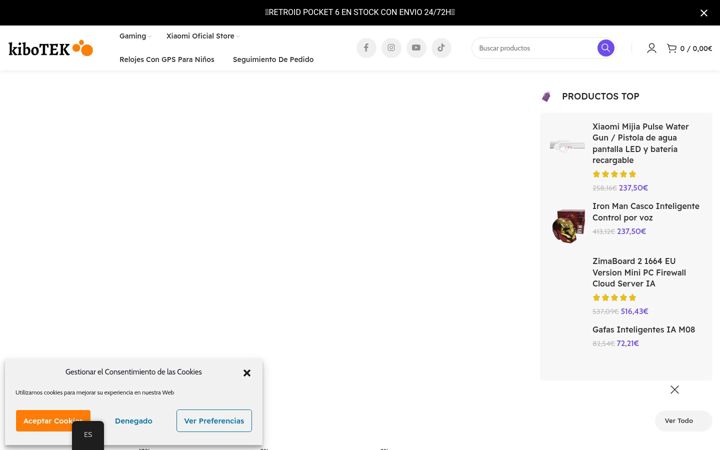Open the ES language selector
720x450 pixels.
tap(88, 435)
